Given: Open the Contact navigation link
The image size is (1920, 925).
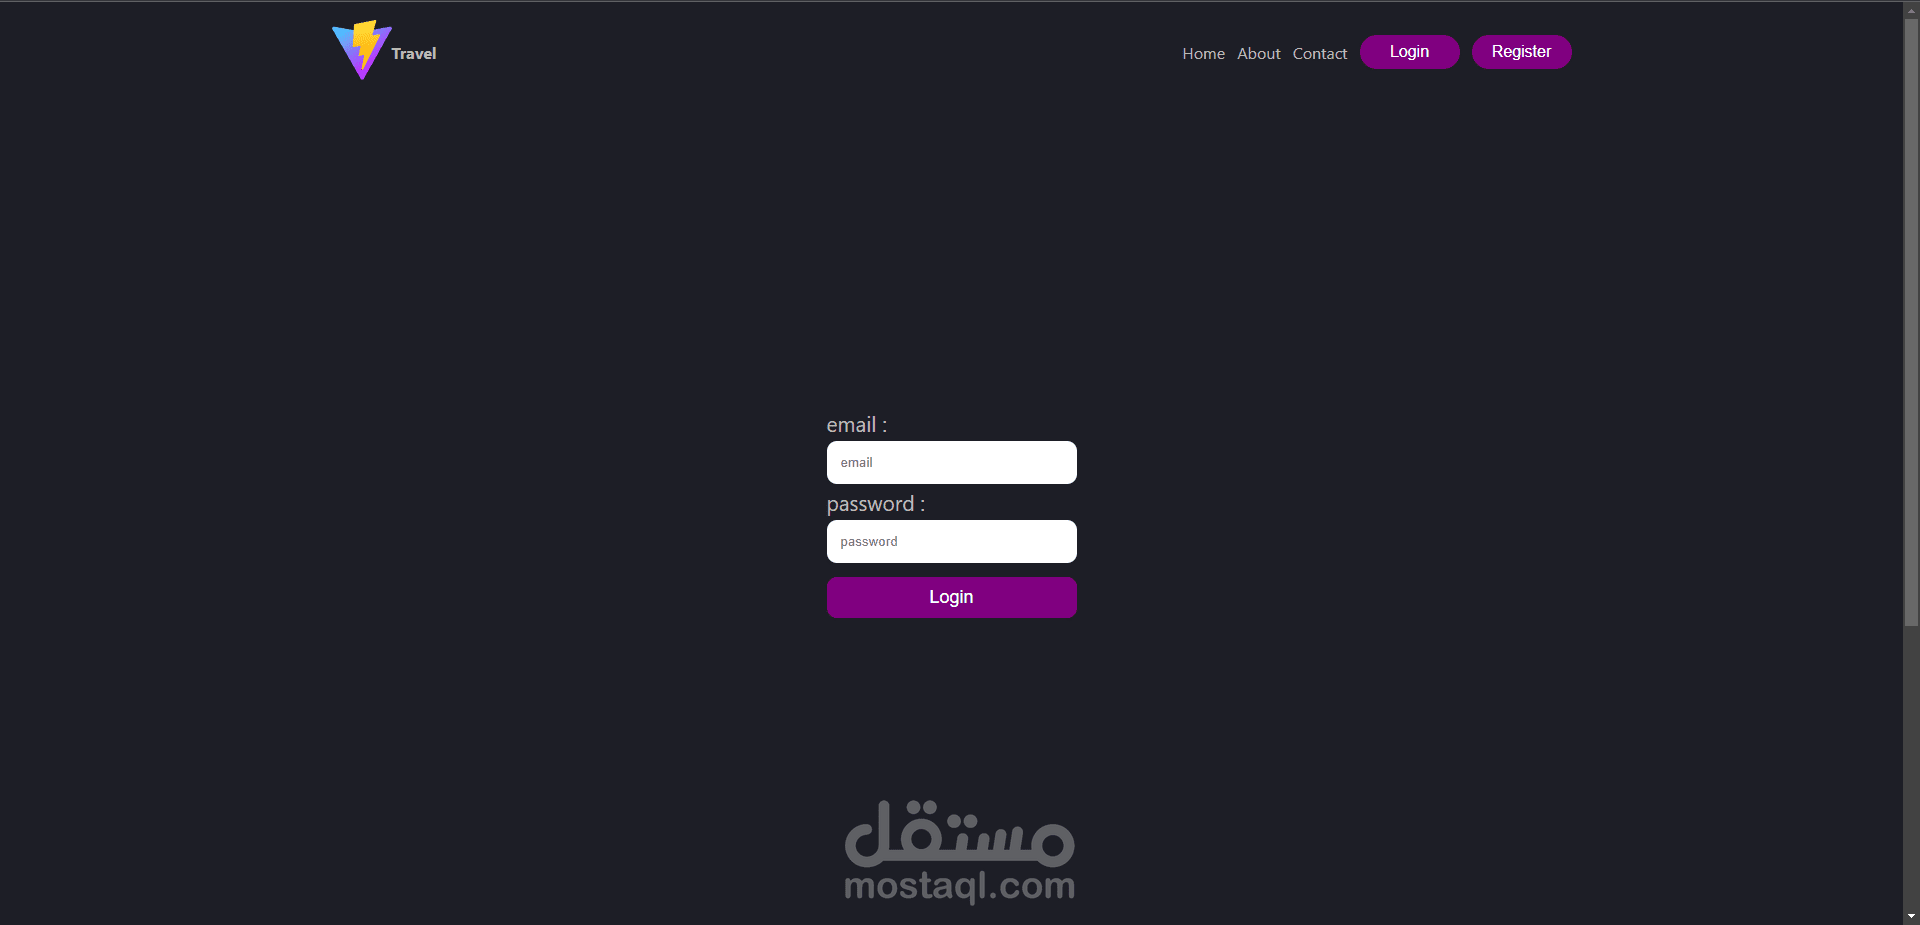Looking at the screenshot, I should [1319, 54].
